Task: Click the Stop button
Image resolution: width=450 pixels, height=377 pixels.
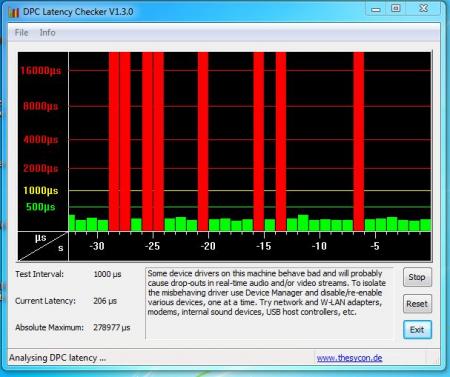Action: tap(417, 277)
